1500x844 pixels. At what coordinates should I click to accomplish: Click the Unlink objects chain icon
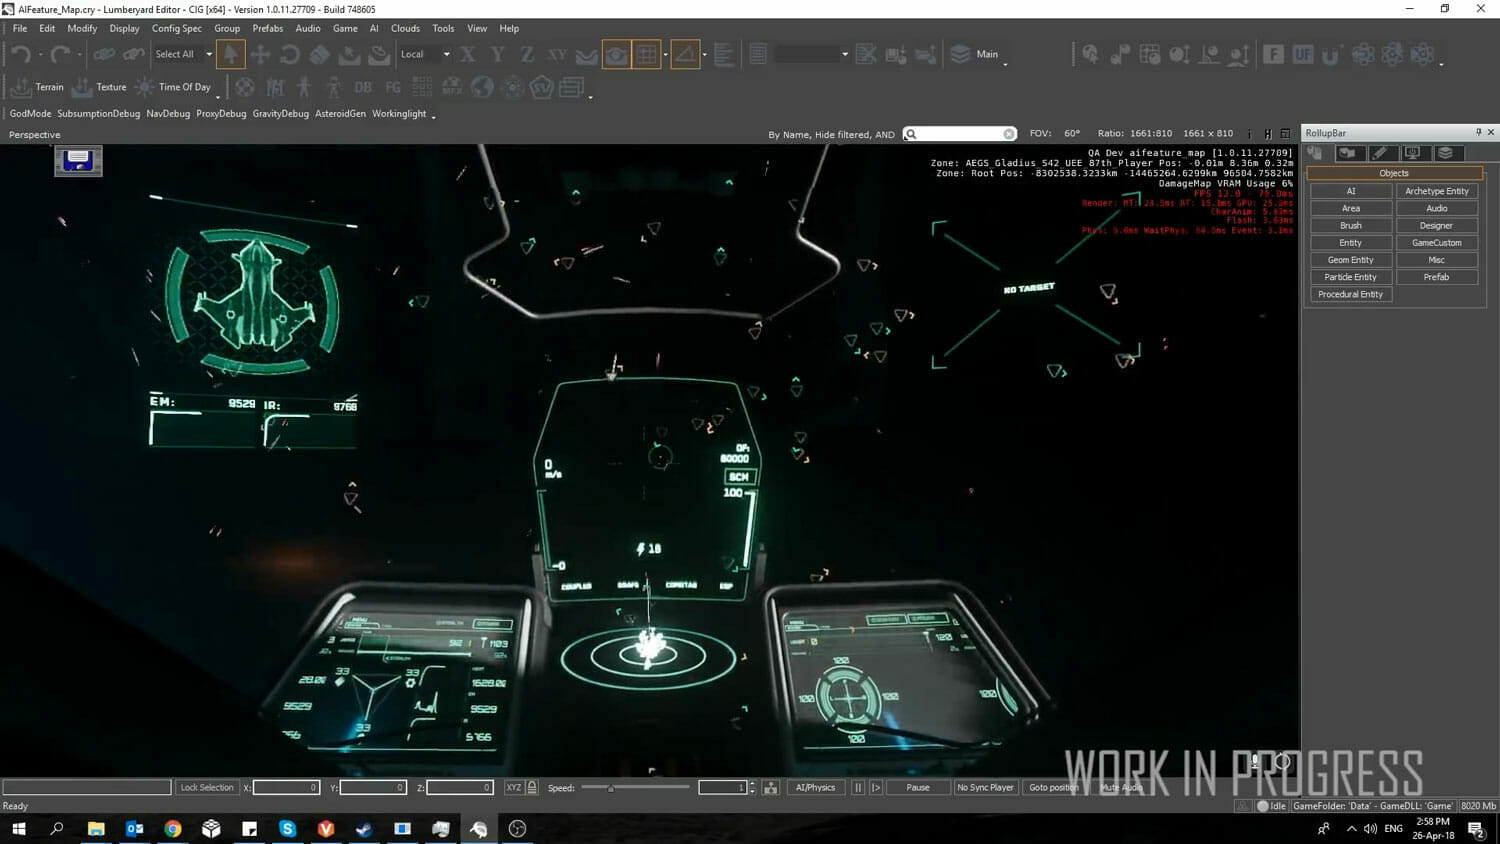click(x=133, y=54)
